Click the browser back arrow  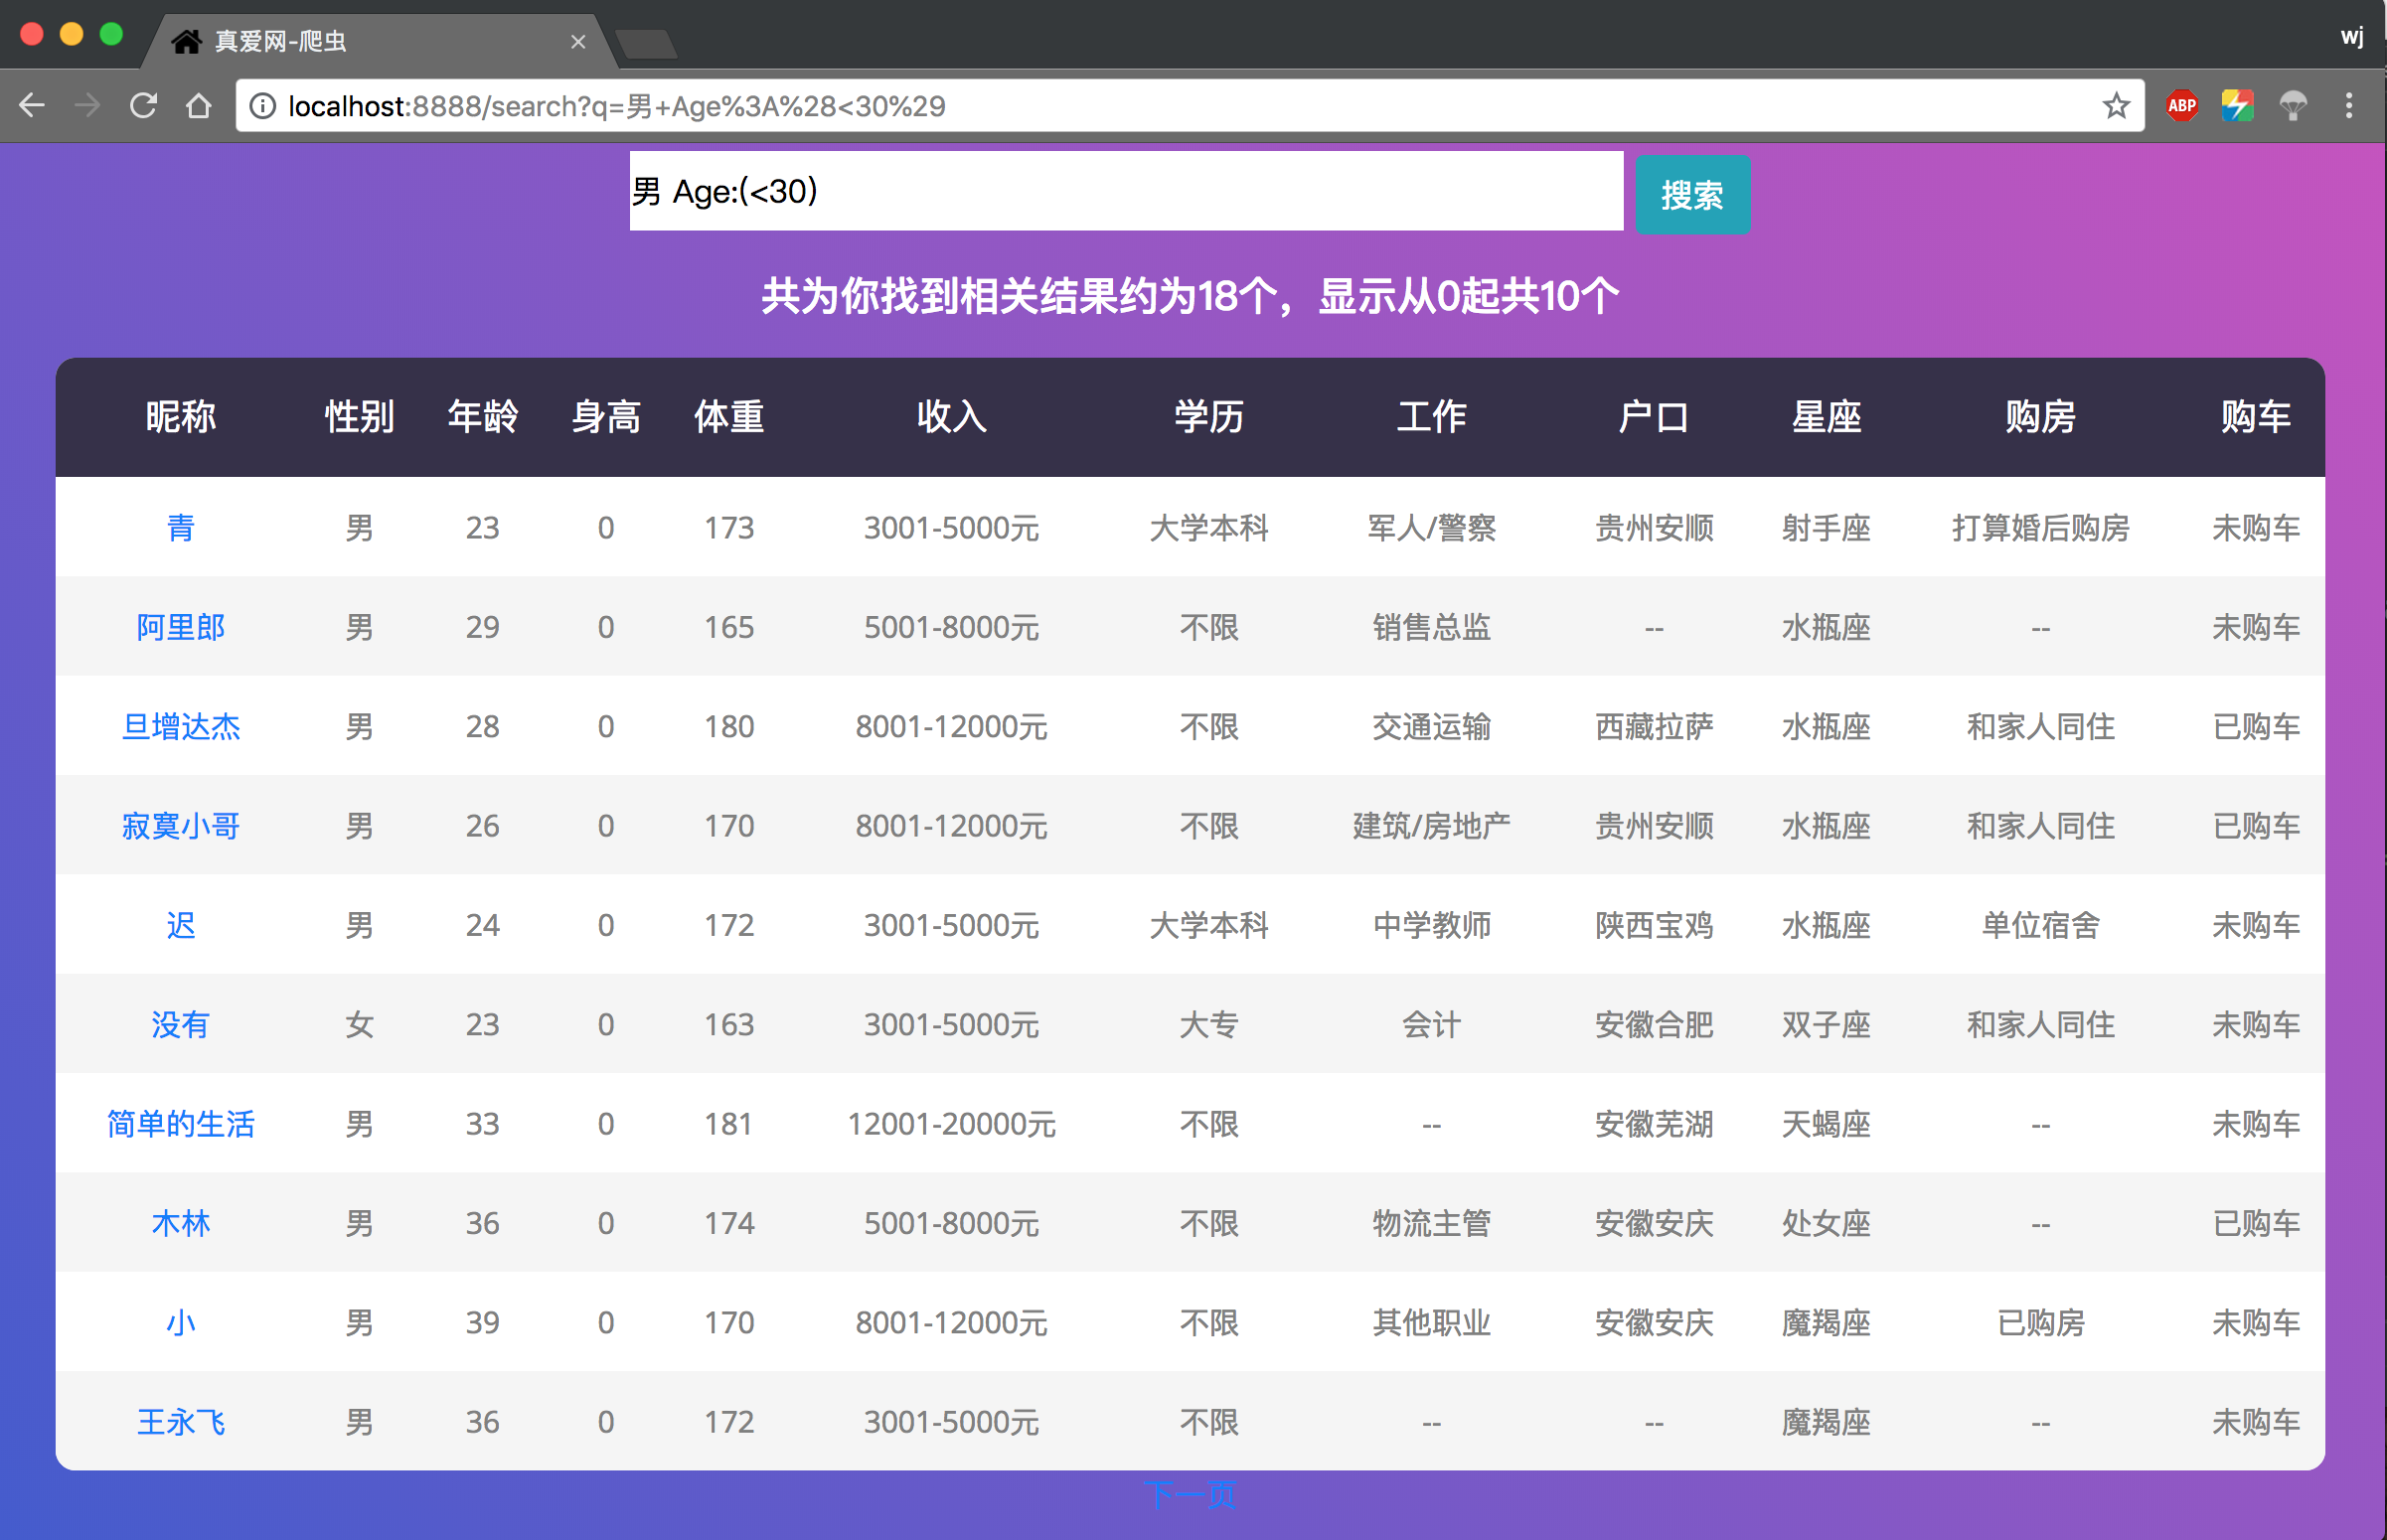pyautogui.click(x=32, y=105)
